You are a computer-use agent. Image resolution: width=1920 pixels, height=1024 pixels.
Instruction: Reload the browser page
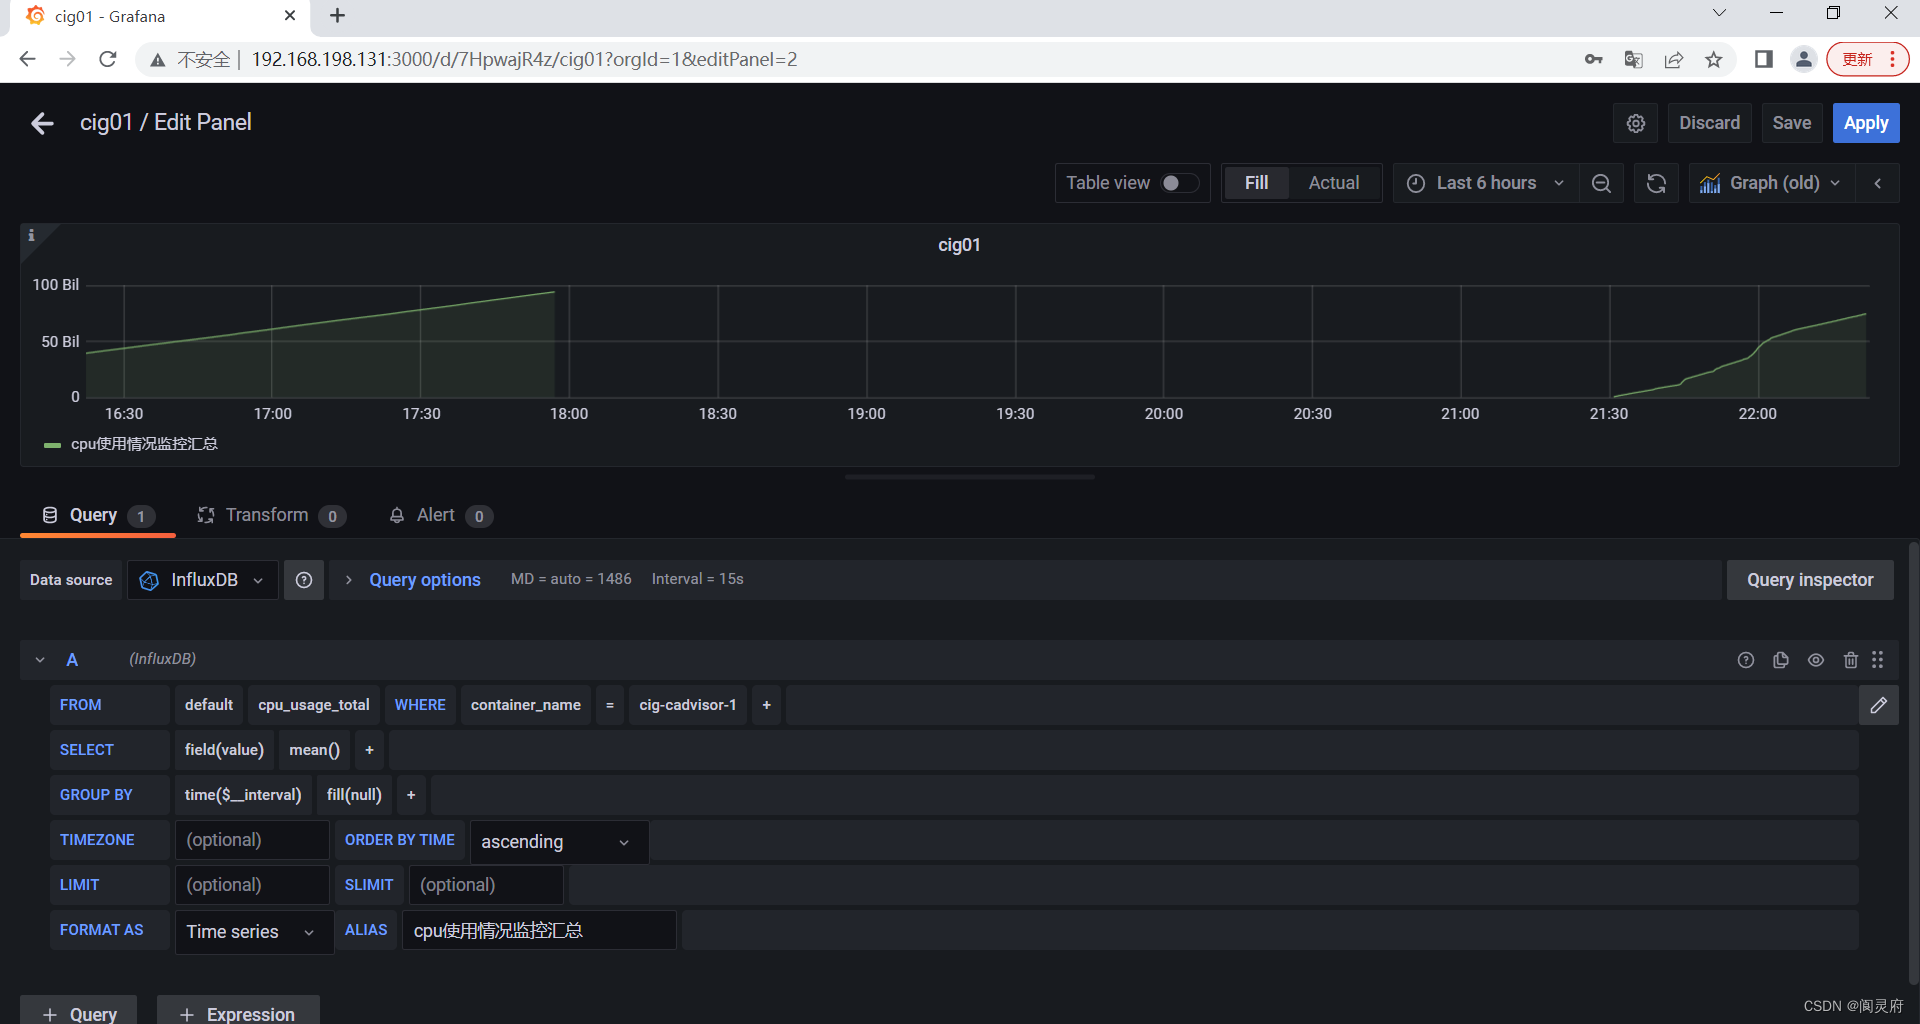point(108,60)
